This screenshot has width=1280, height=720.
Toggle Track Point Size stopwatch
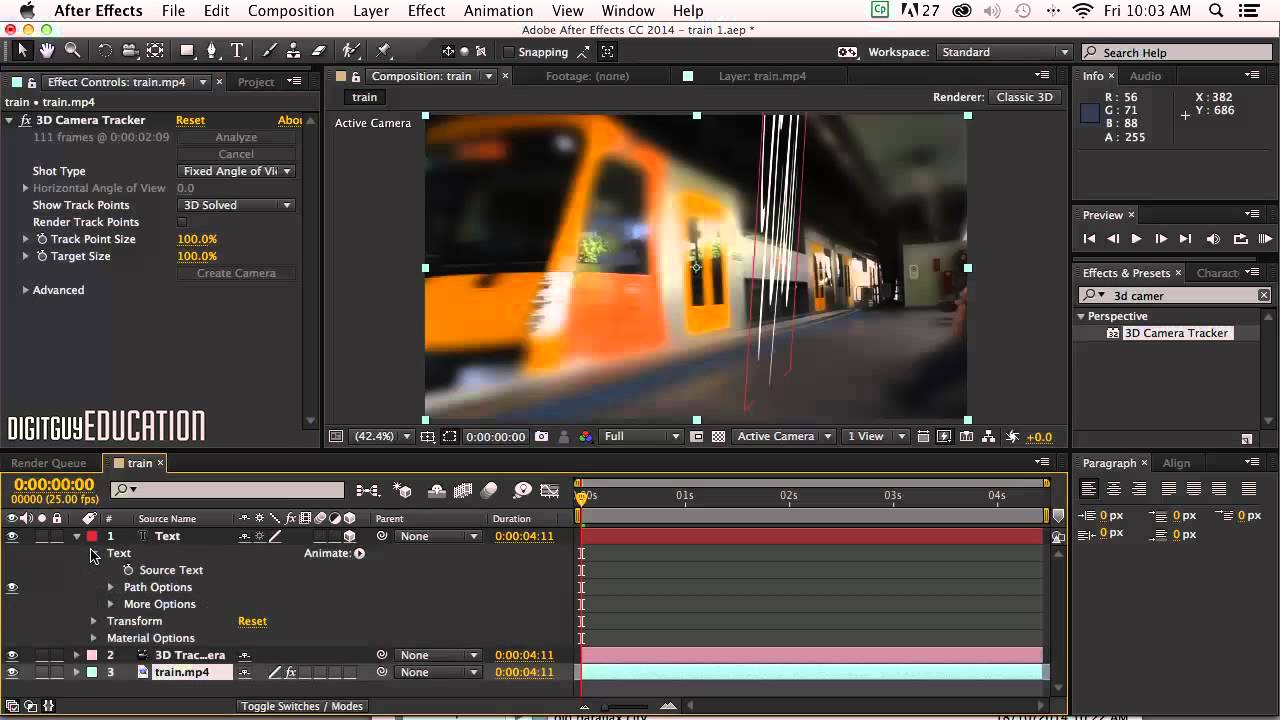coord(42,239)
